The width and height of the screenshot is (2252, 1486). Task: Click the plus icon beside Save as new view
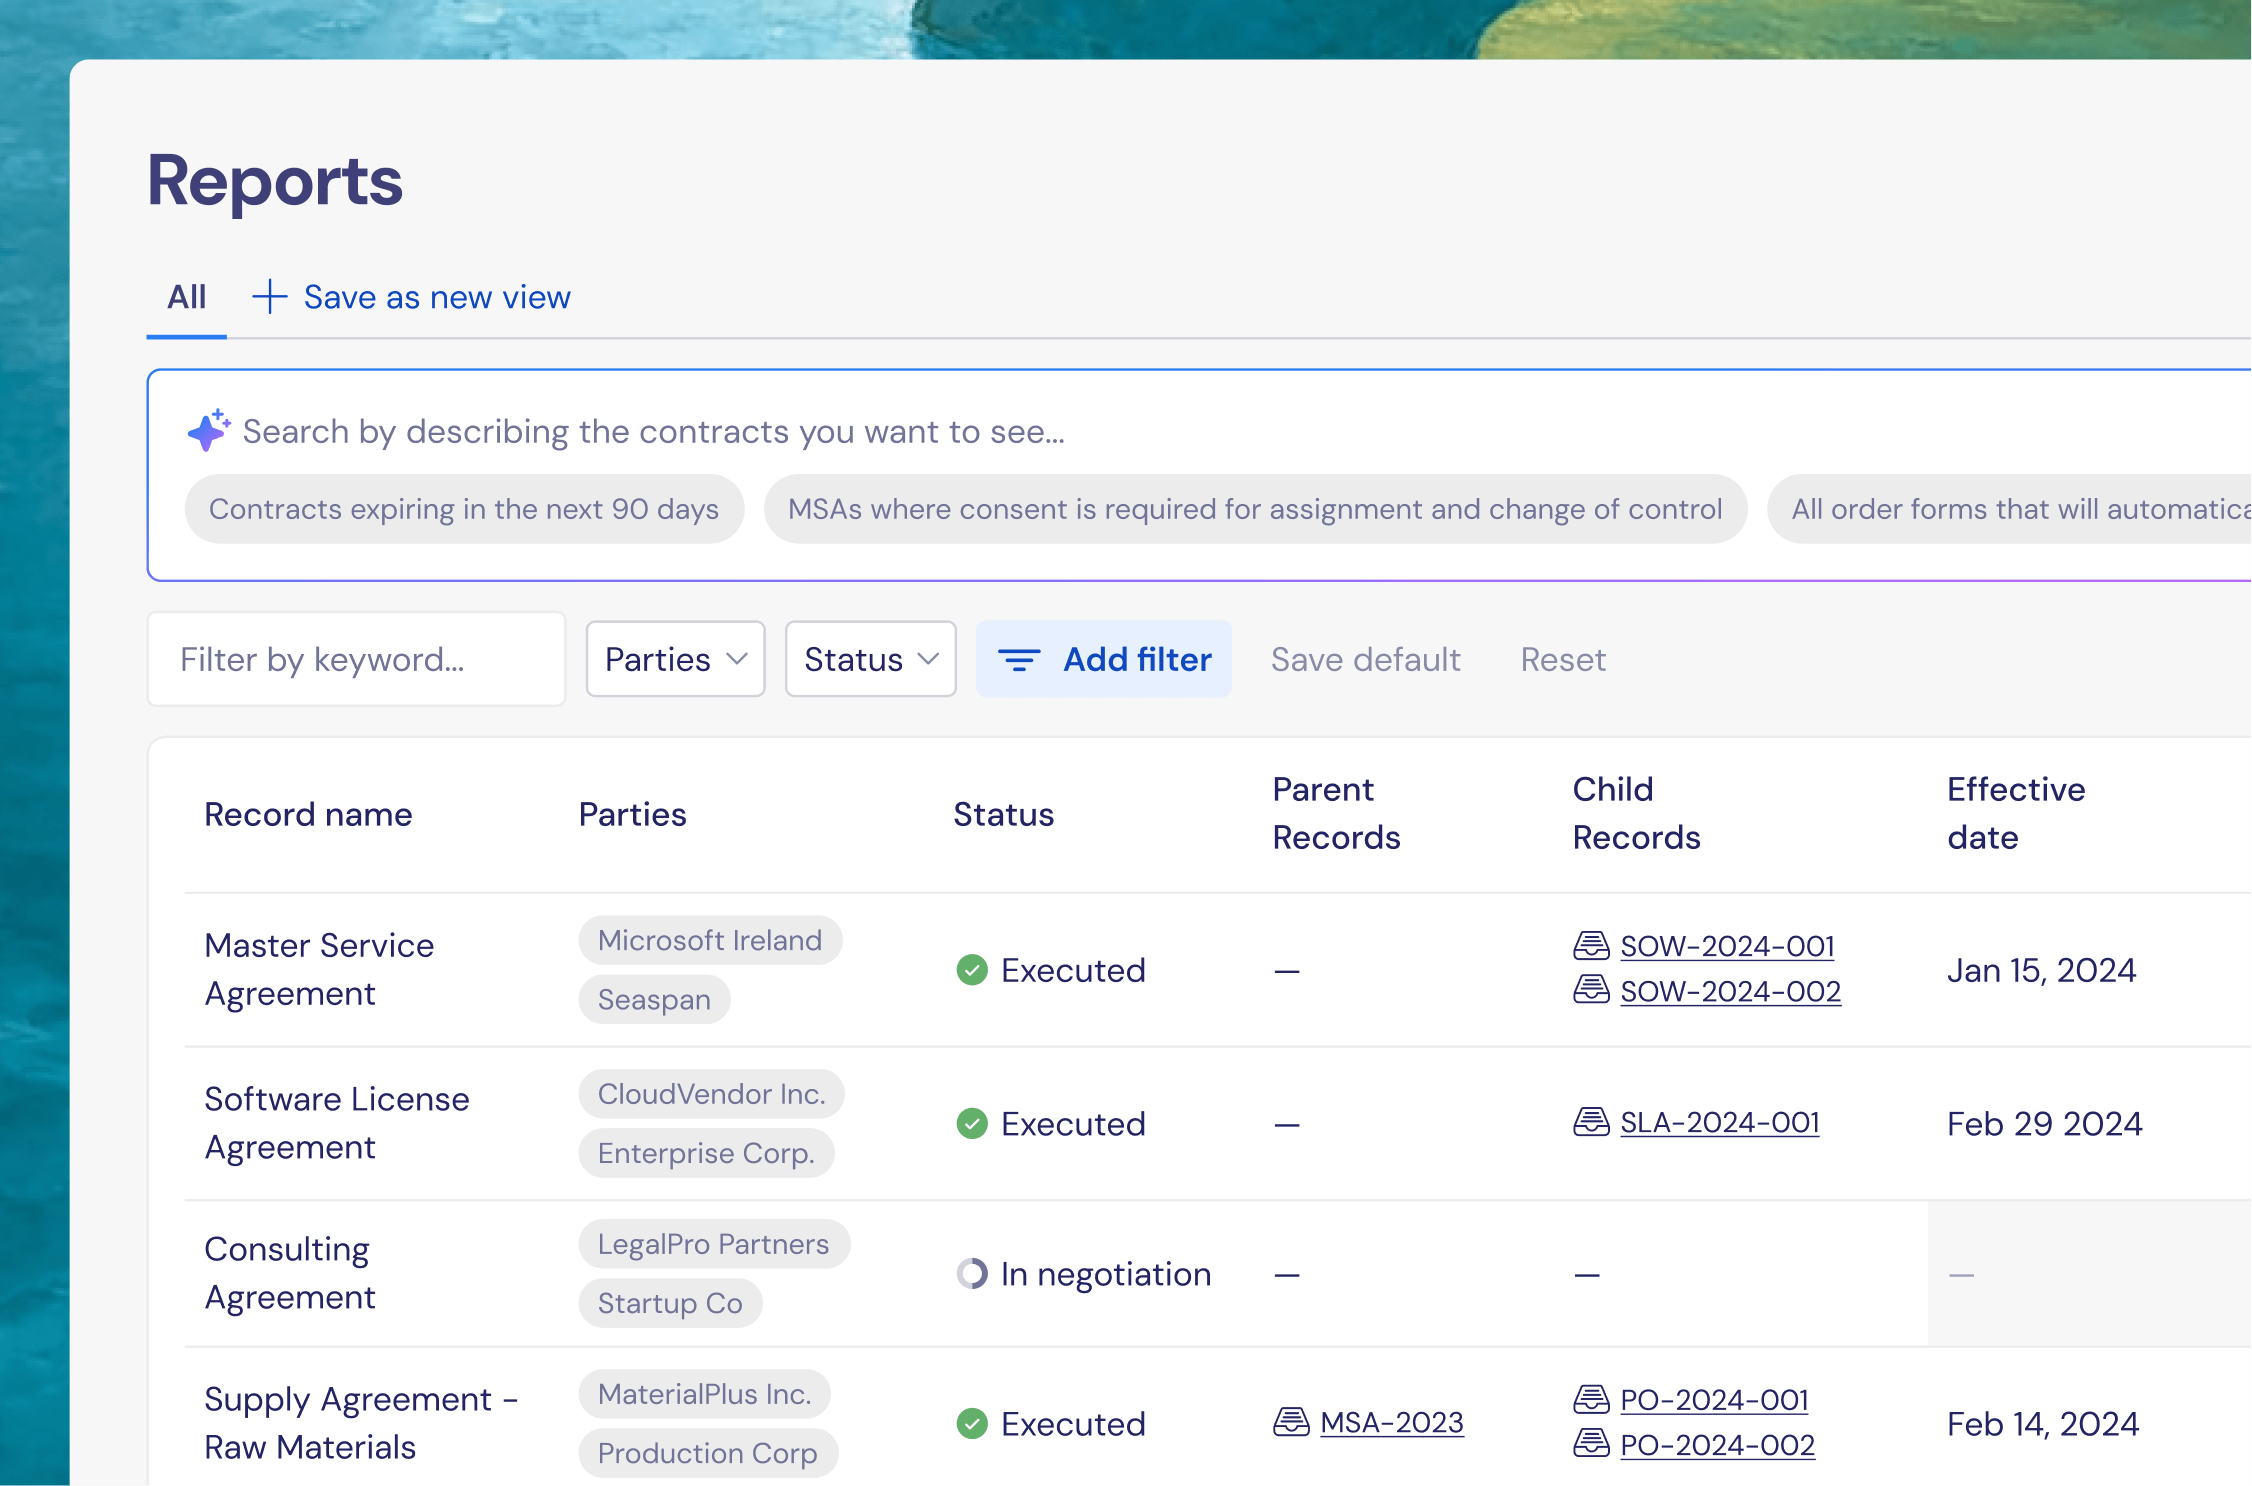pos(269,297)
